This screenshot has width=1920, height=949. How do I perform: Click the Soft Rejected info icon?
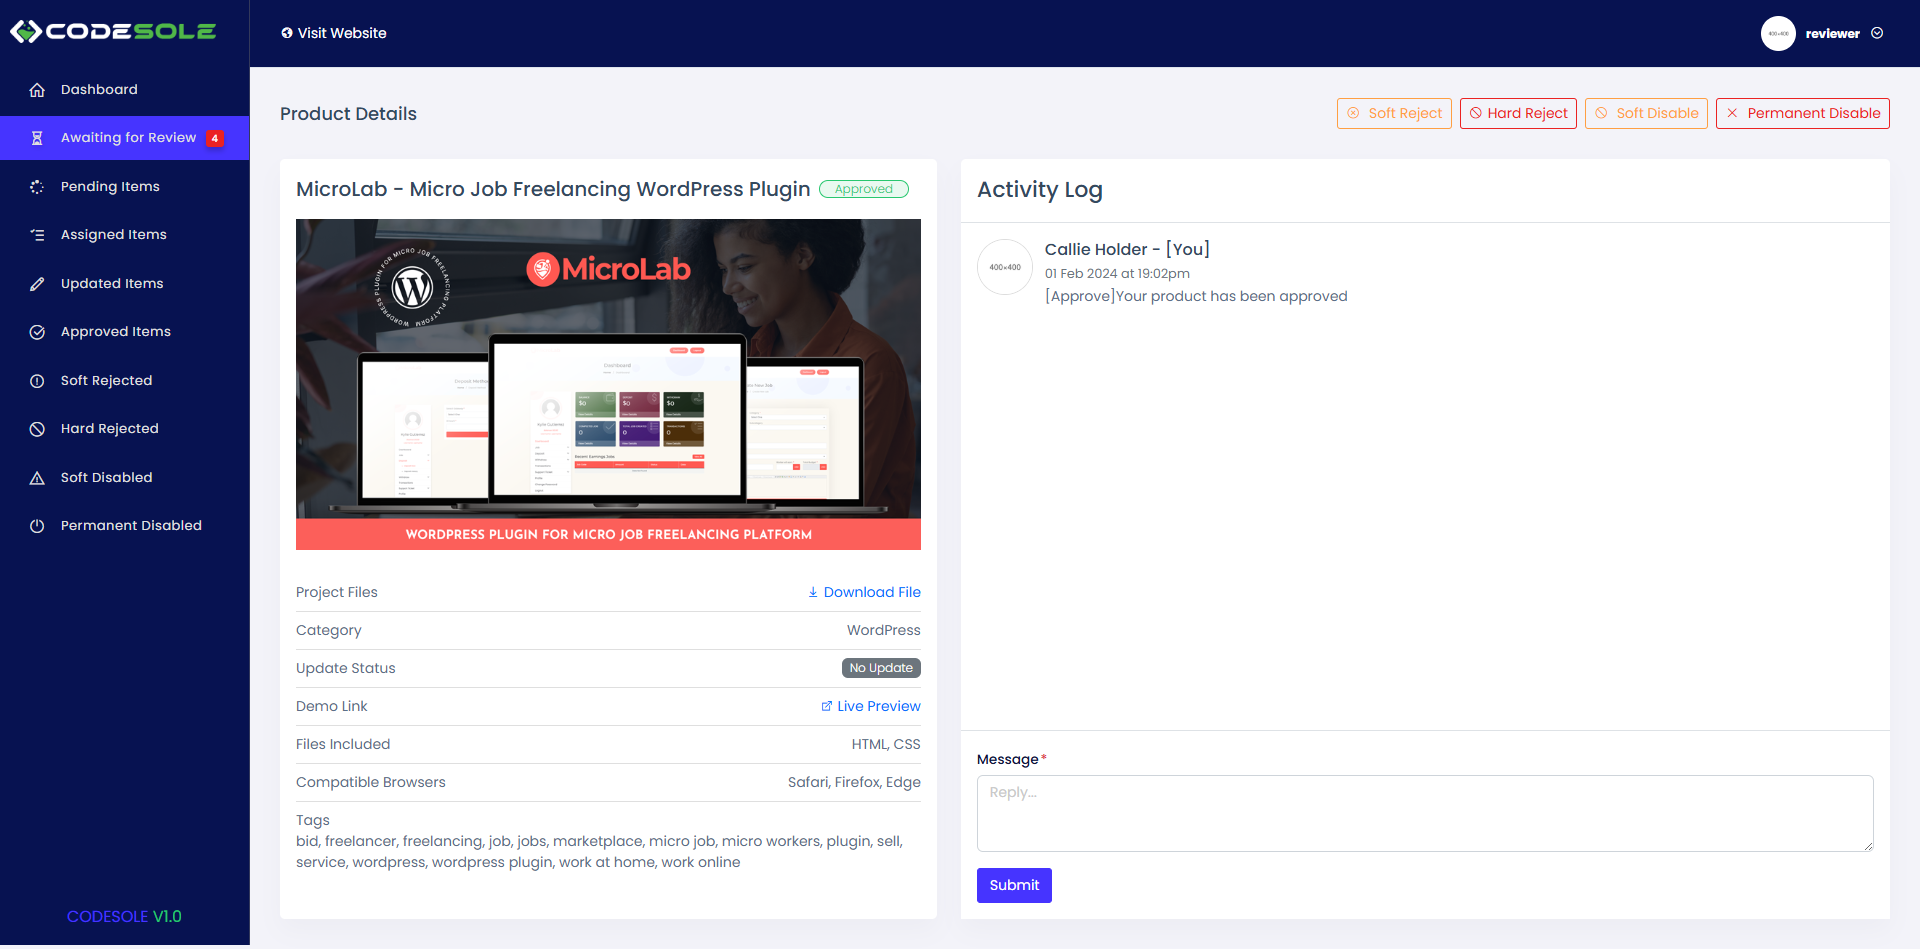point(37,381)
